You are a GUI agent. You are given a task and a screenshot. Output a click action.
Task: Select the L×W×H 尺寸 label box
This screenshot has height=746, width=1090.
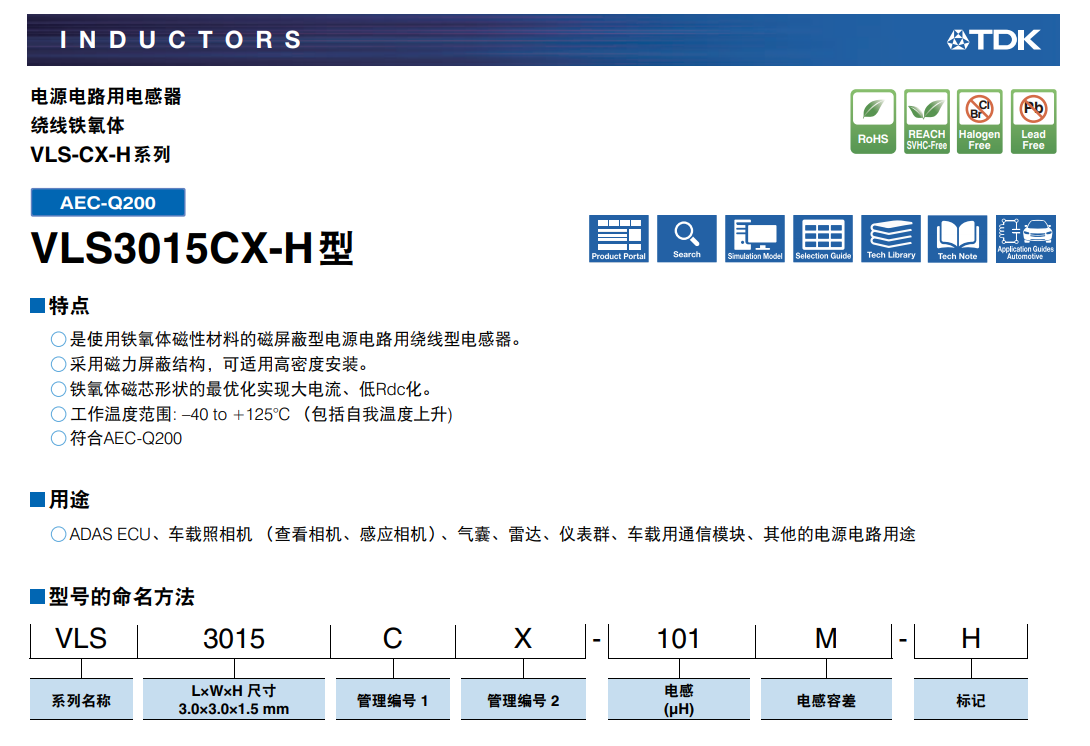(234, 700)
